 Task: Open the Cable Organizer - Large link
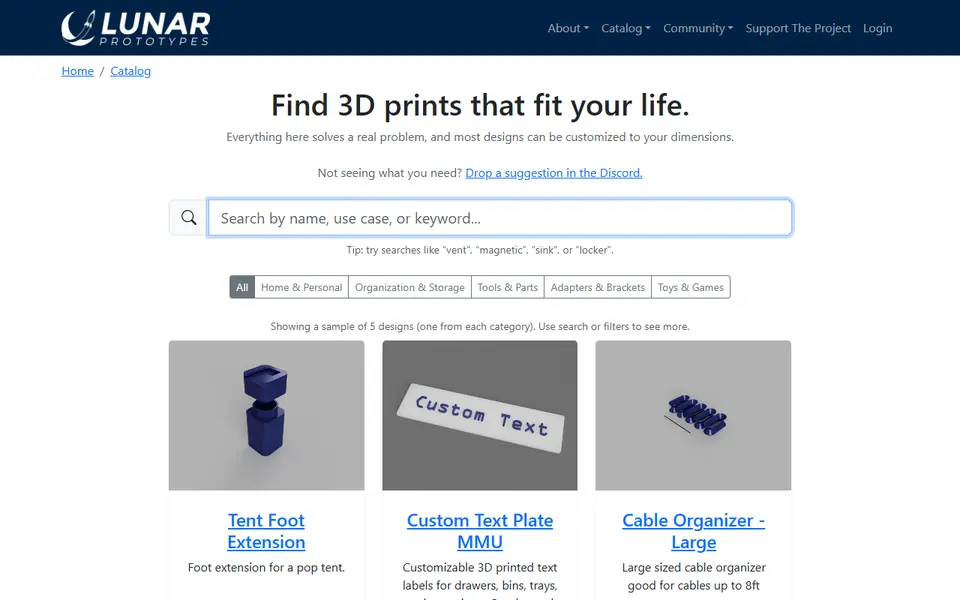click(x=694, y=531)
